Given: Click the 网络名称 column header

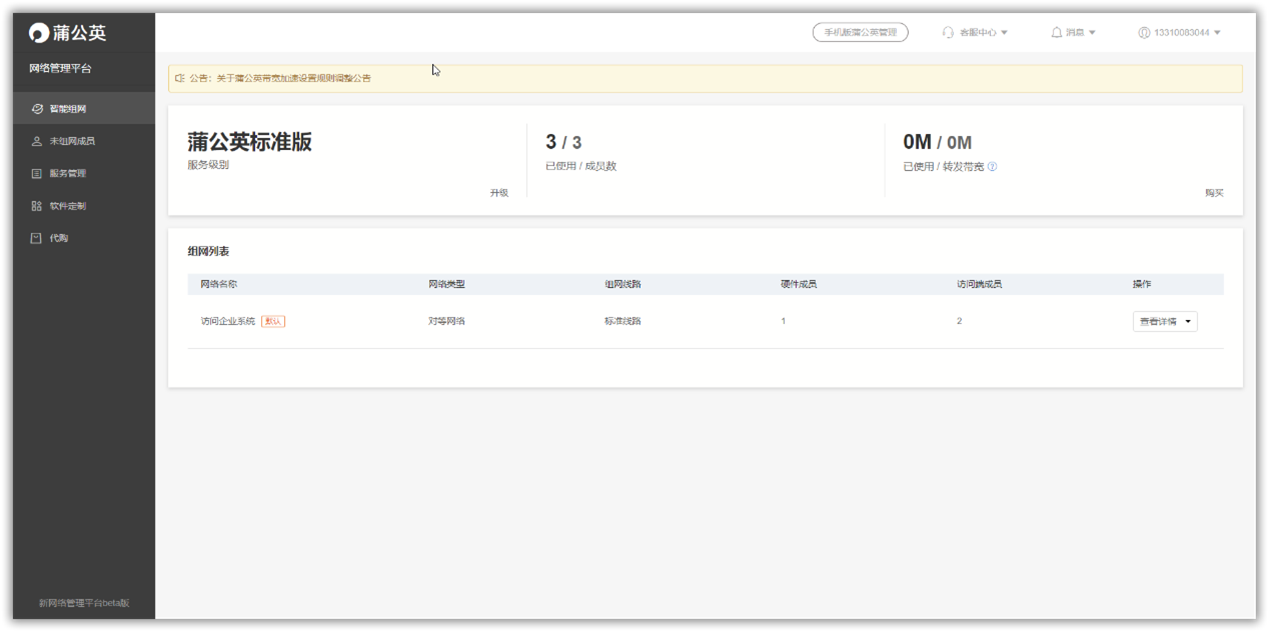Looking at the screenshot, I should point(219,284).
